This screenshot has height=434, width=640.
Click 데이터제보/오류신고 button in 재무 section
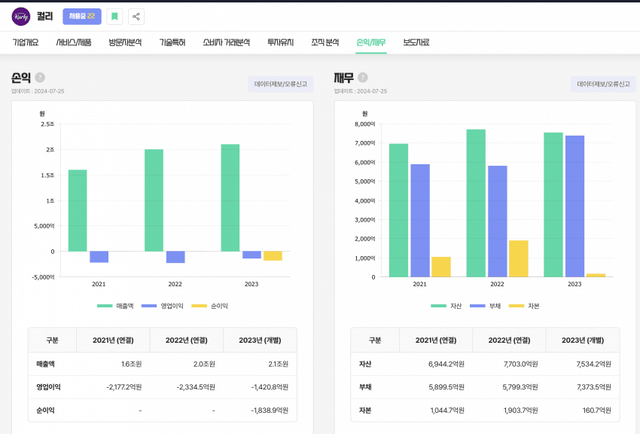tap(604, 85)
